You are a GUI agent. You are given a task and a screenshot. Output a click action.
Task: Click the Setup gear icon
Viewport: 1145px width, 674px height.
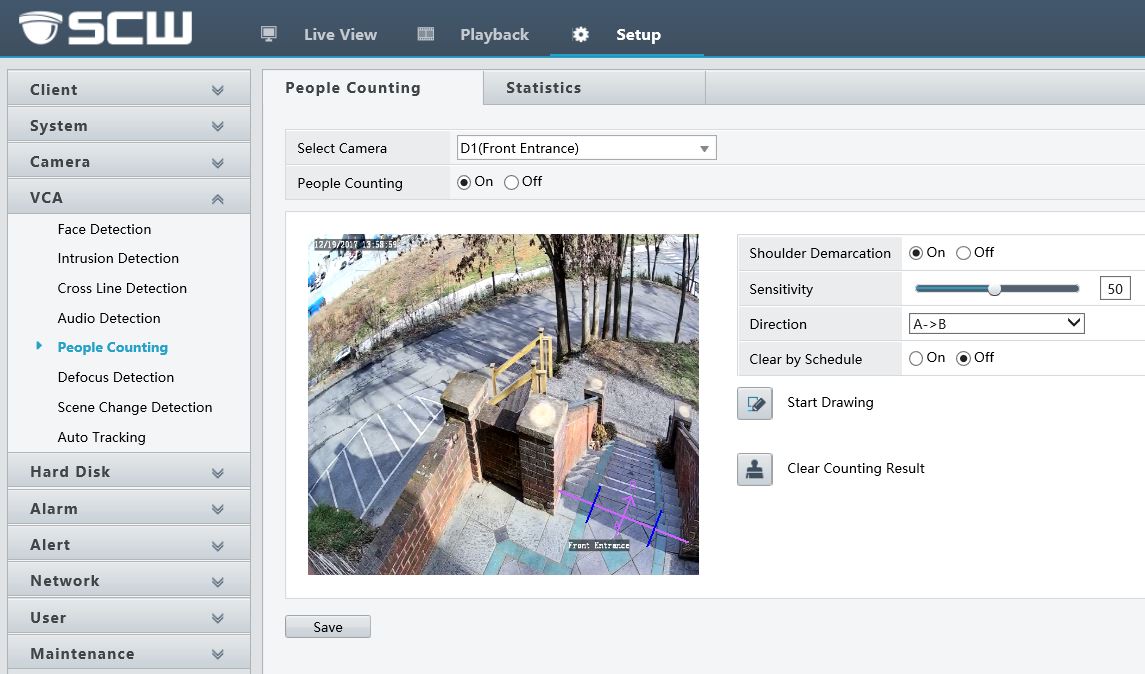click(x=580, y=35)
